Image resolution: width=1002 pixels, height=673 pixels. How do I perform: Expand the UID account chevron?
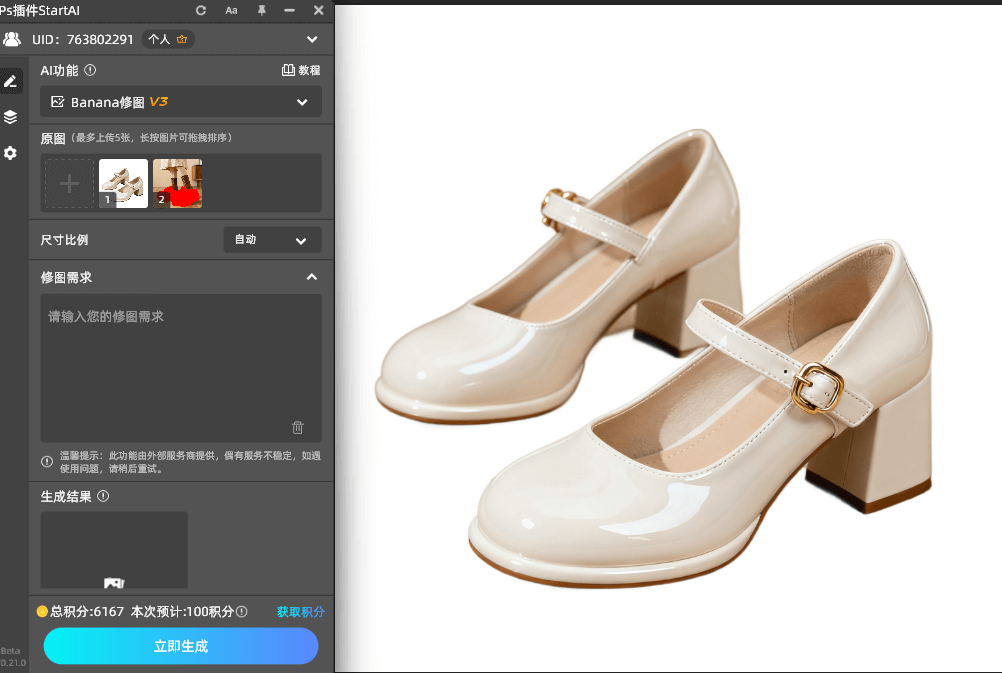312,40
